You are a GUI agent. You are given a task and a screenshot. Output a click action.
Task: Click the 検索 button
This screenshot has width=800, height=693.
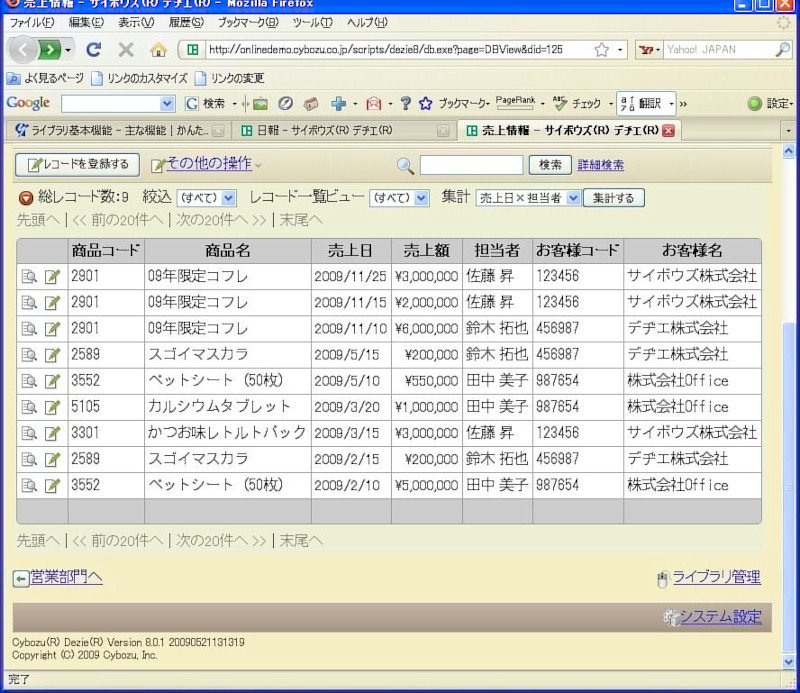pos(550,165)
